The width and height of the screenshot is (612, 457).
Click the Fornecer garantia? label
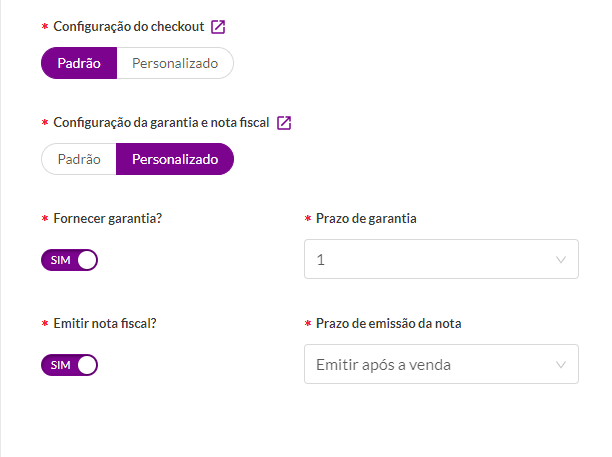coord(108,219)
